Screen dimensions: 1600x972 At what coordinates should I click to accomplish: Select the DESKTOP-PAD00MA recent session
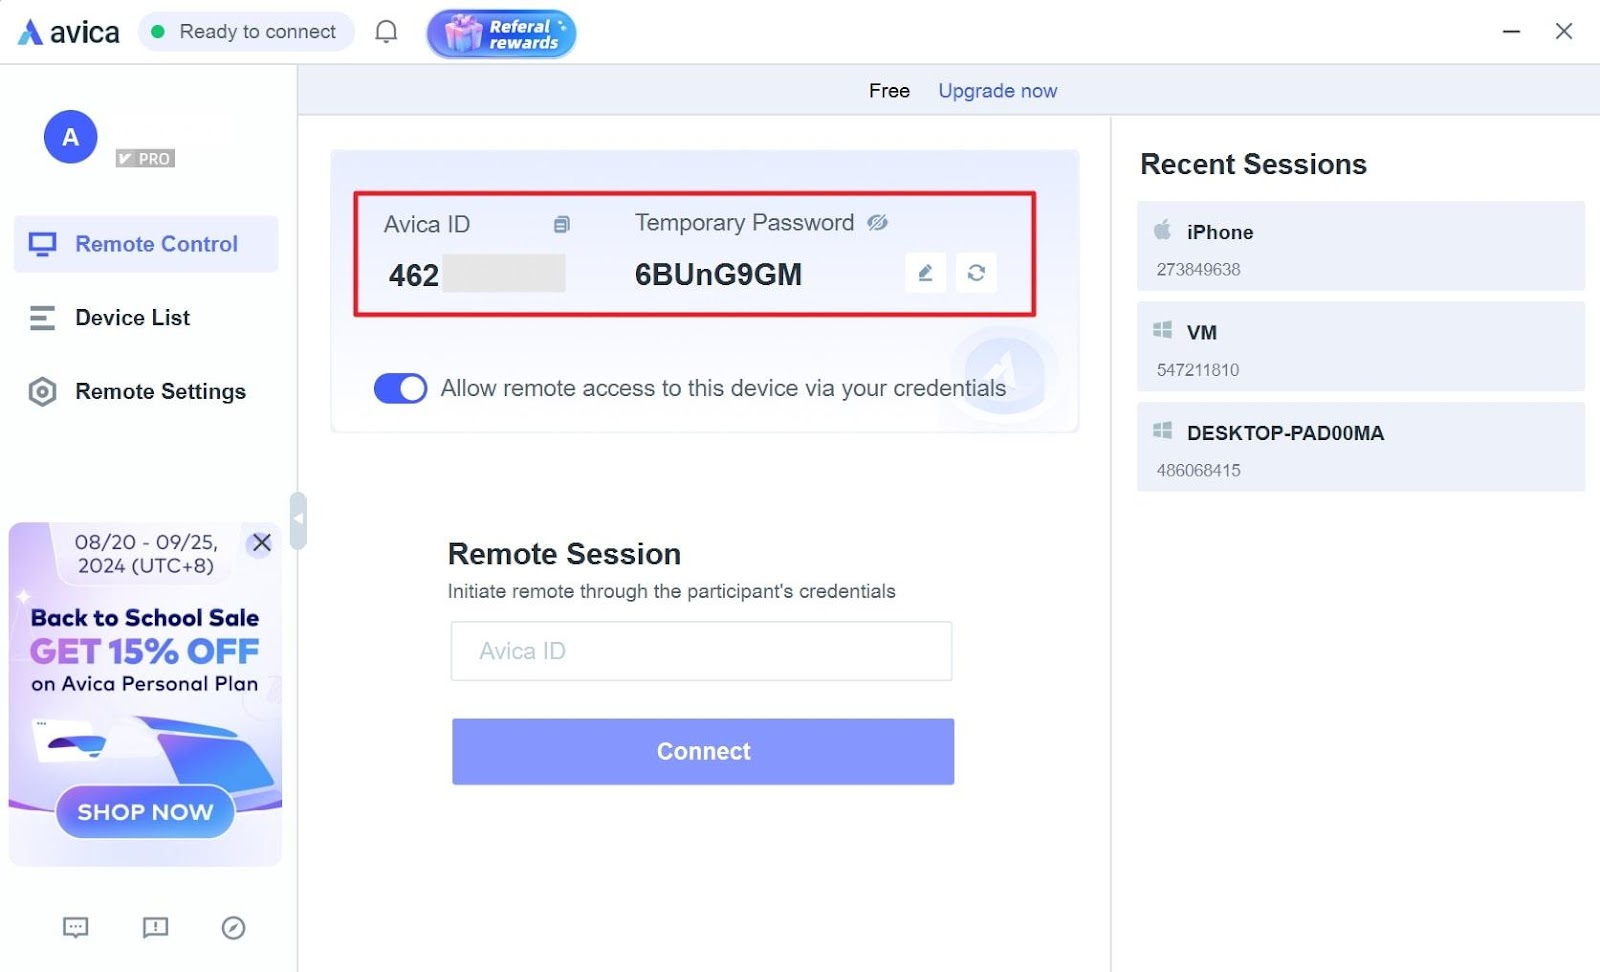click(x=1360, y=447)
